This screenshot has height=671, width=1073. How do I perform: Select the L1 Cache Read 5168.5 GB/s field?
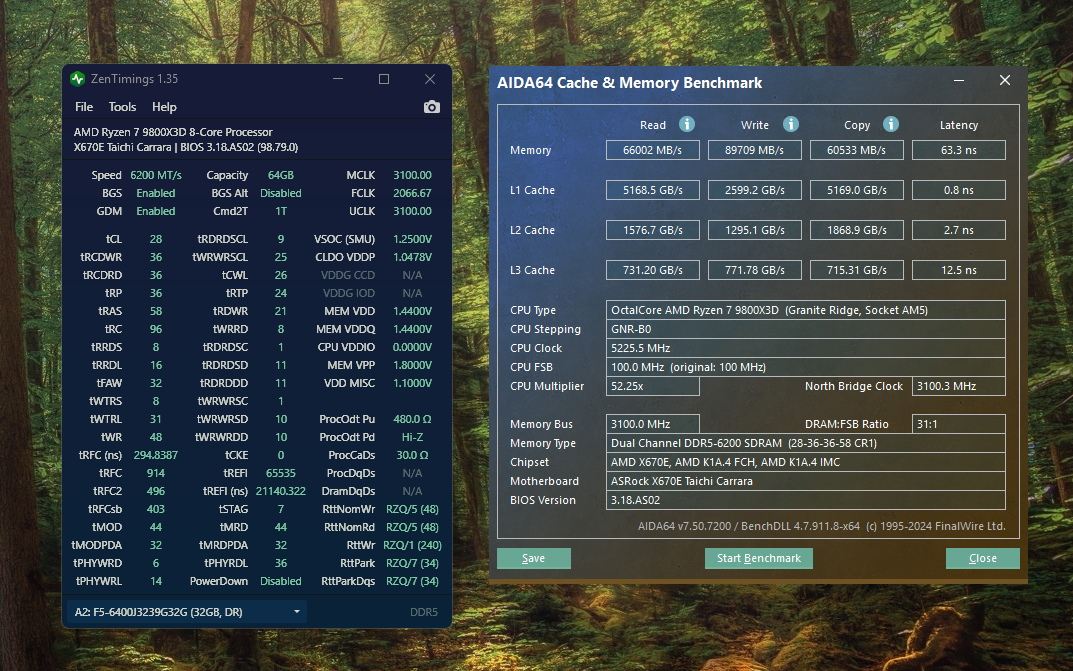[x=653, y=190]
